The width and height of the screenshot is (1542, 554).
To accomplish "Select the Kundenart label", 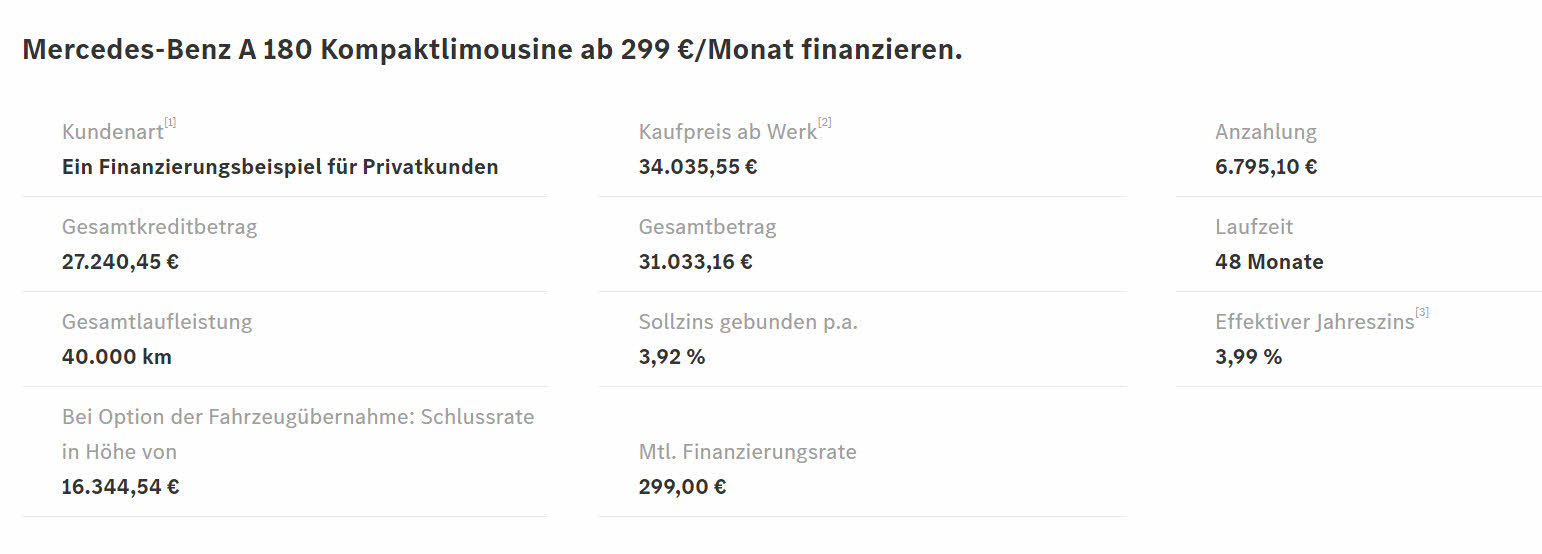I will tap(112, 132).
